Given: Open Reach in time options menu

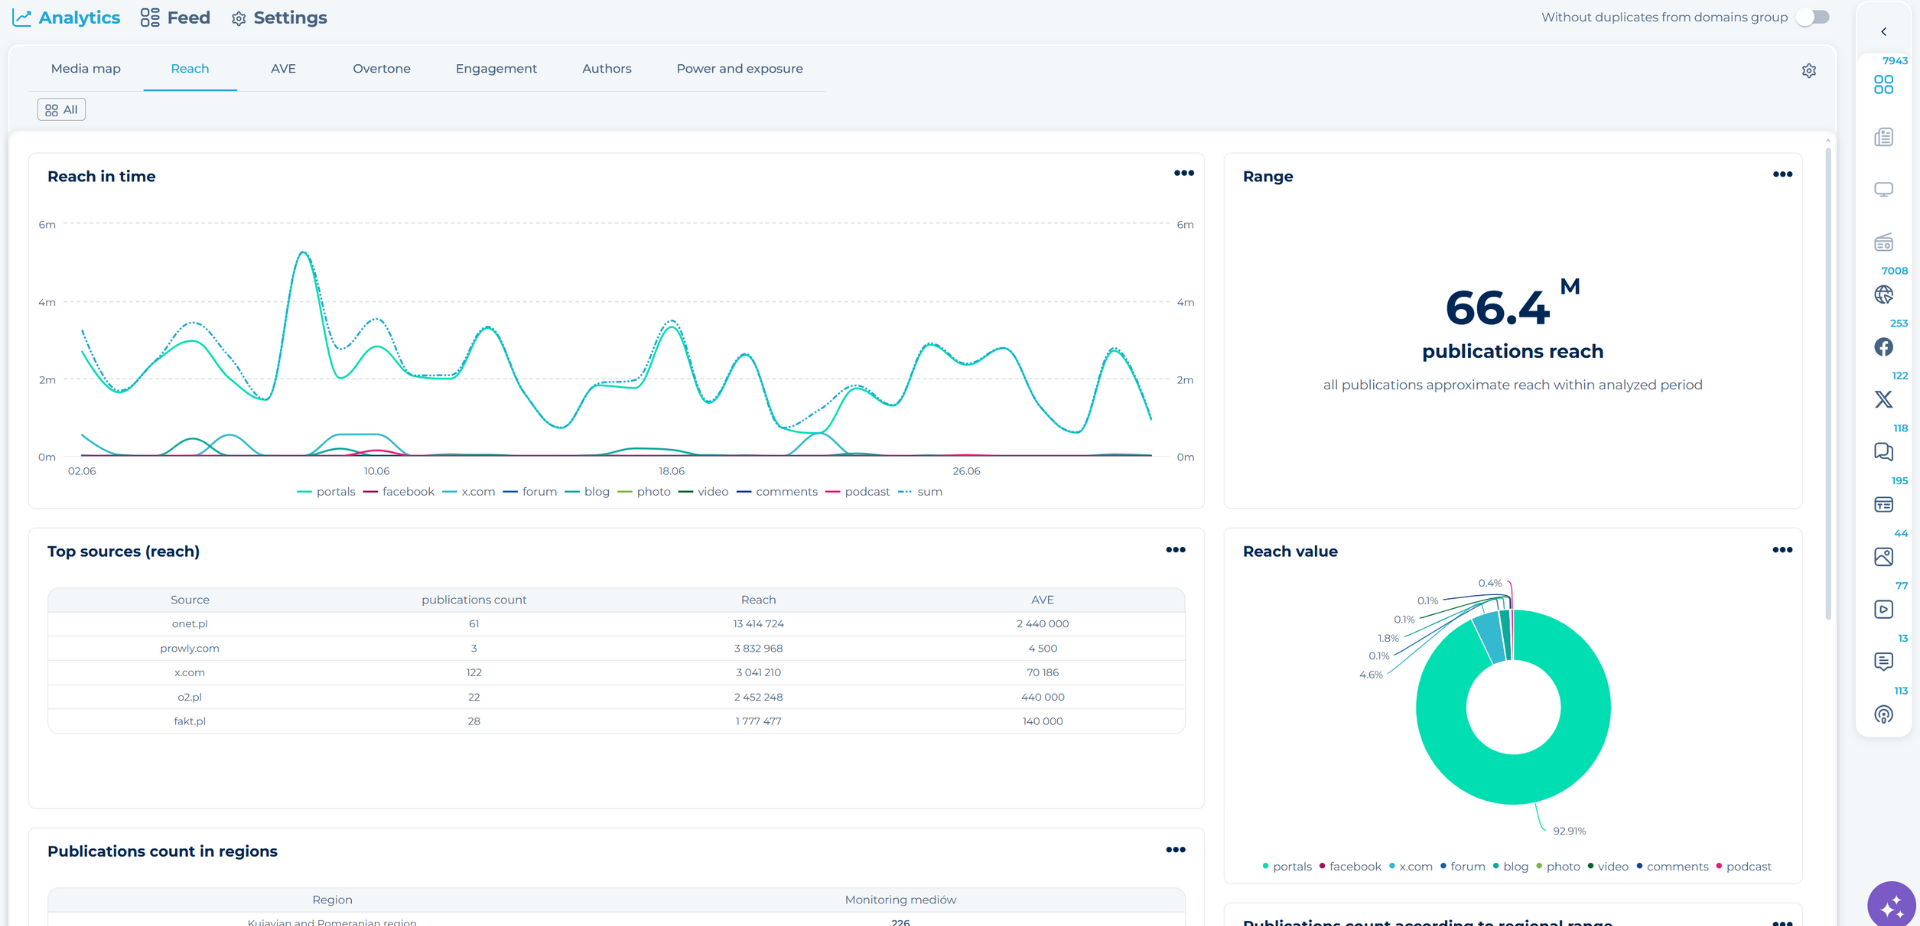Looking at the screenshot, I should (1183, 173).
